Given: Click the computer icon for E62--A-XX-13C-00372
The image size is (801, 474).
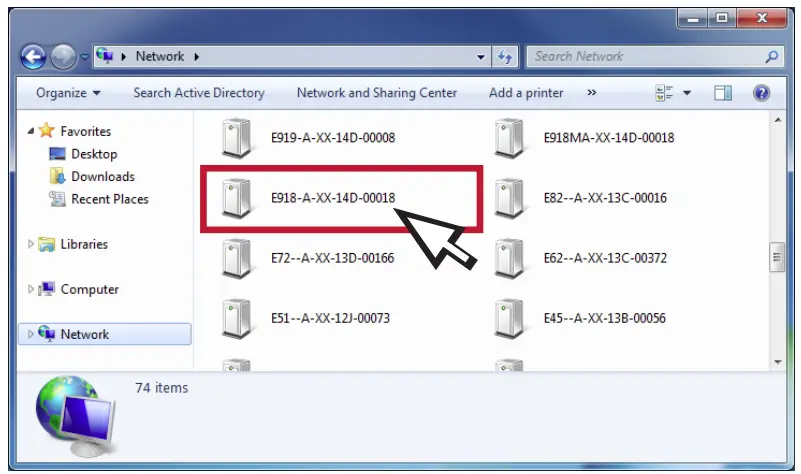Looking at the screenshot, I should click(509, 258).
